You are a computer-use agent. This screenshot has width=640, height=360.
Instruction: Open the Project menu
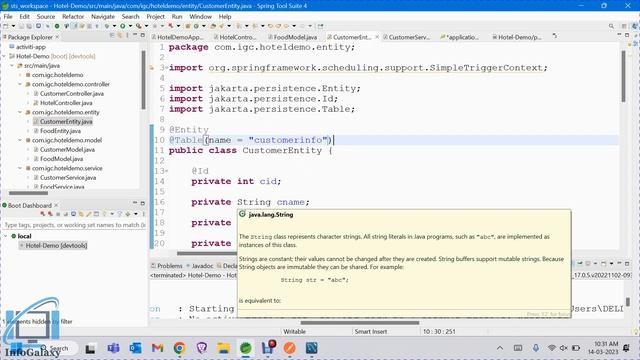156,16
